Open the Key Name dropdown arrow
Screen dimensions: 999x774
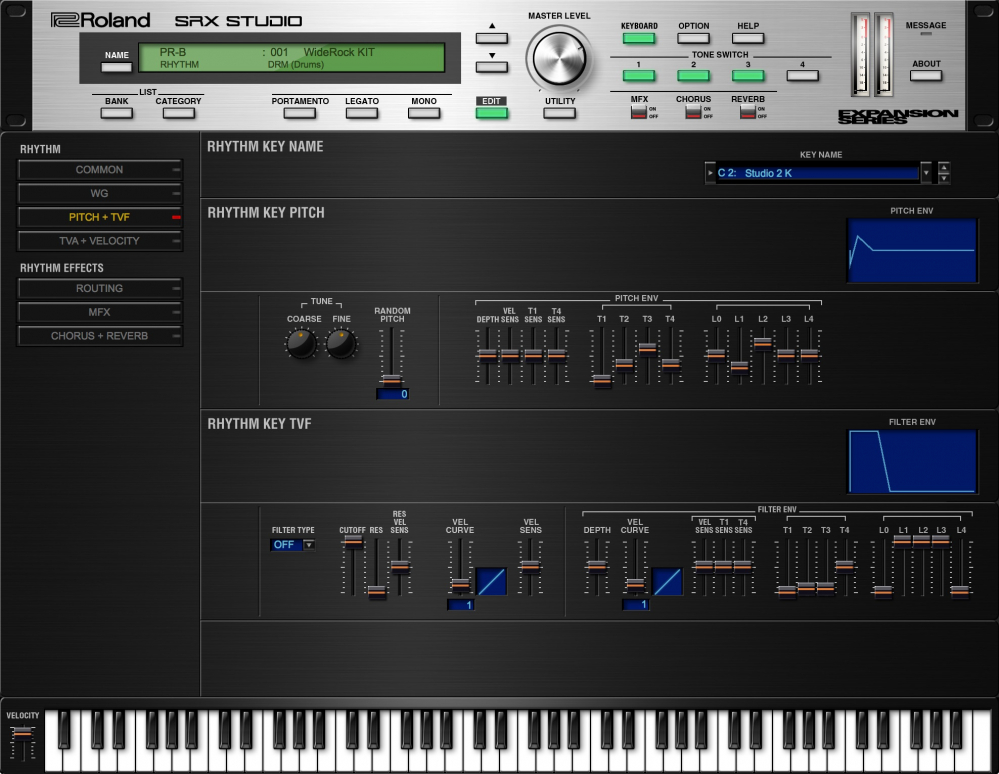point(926,173)
